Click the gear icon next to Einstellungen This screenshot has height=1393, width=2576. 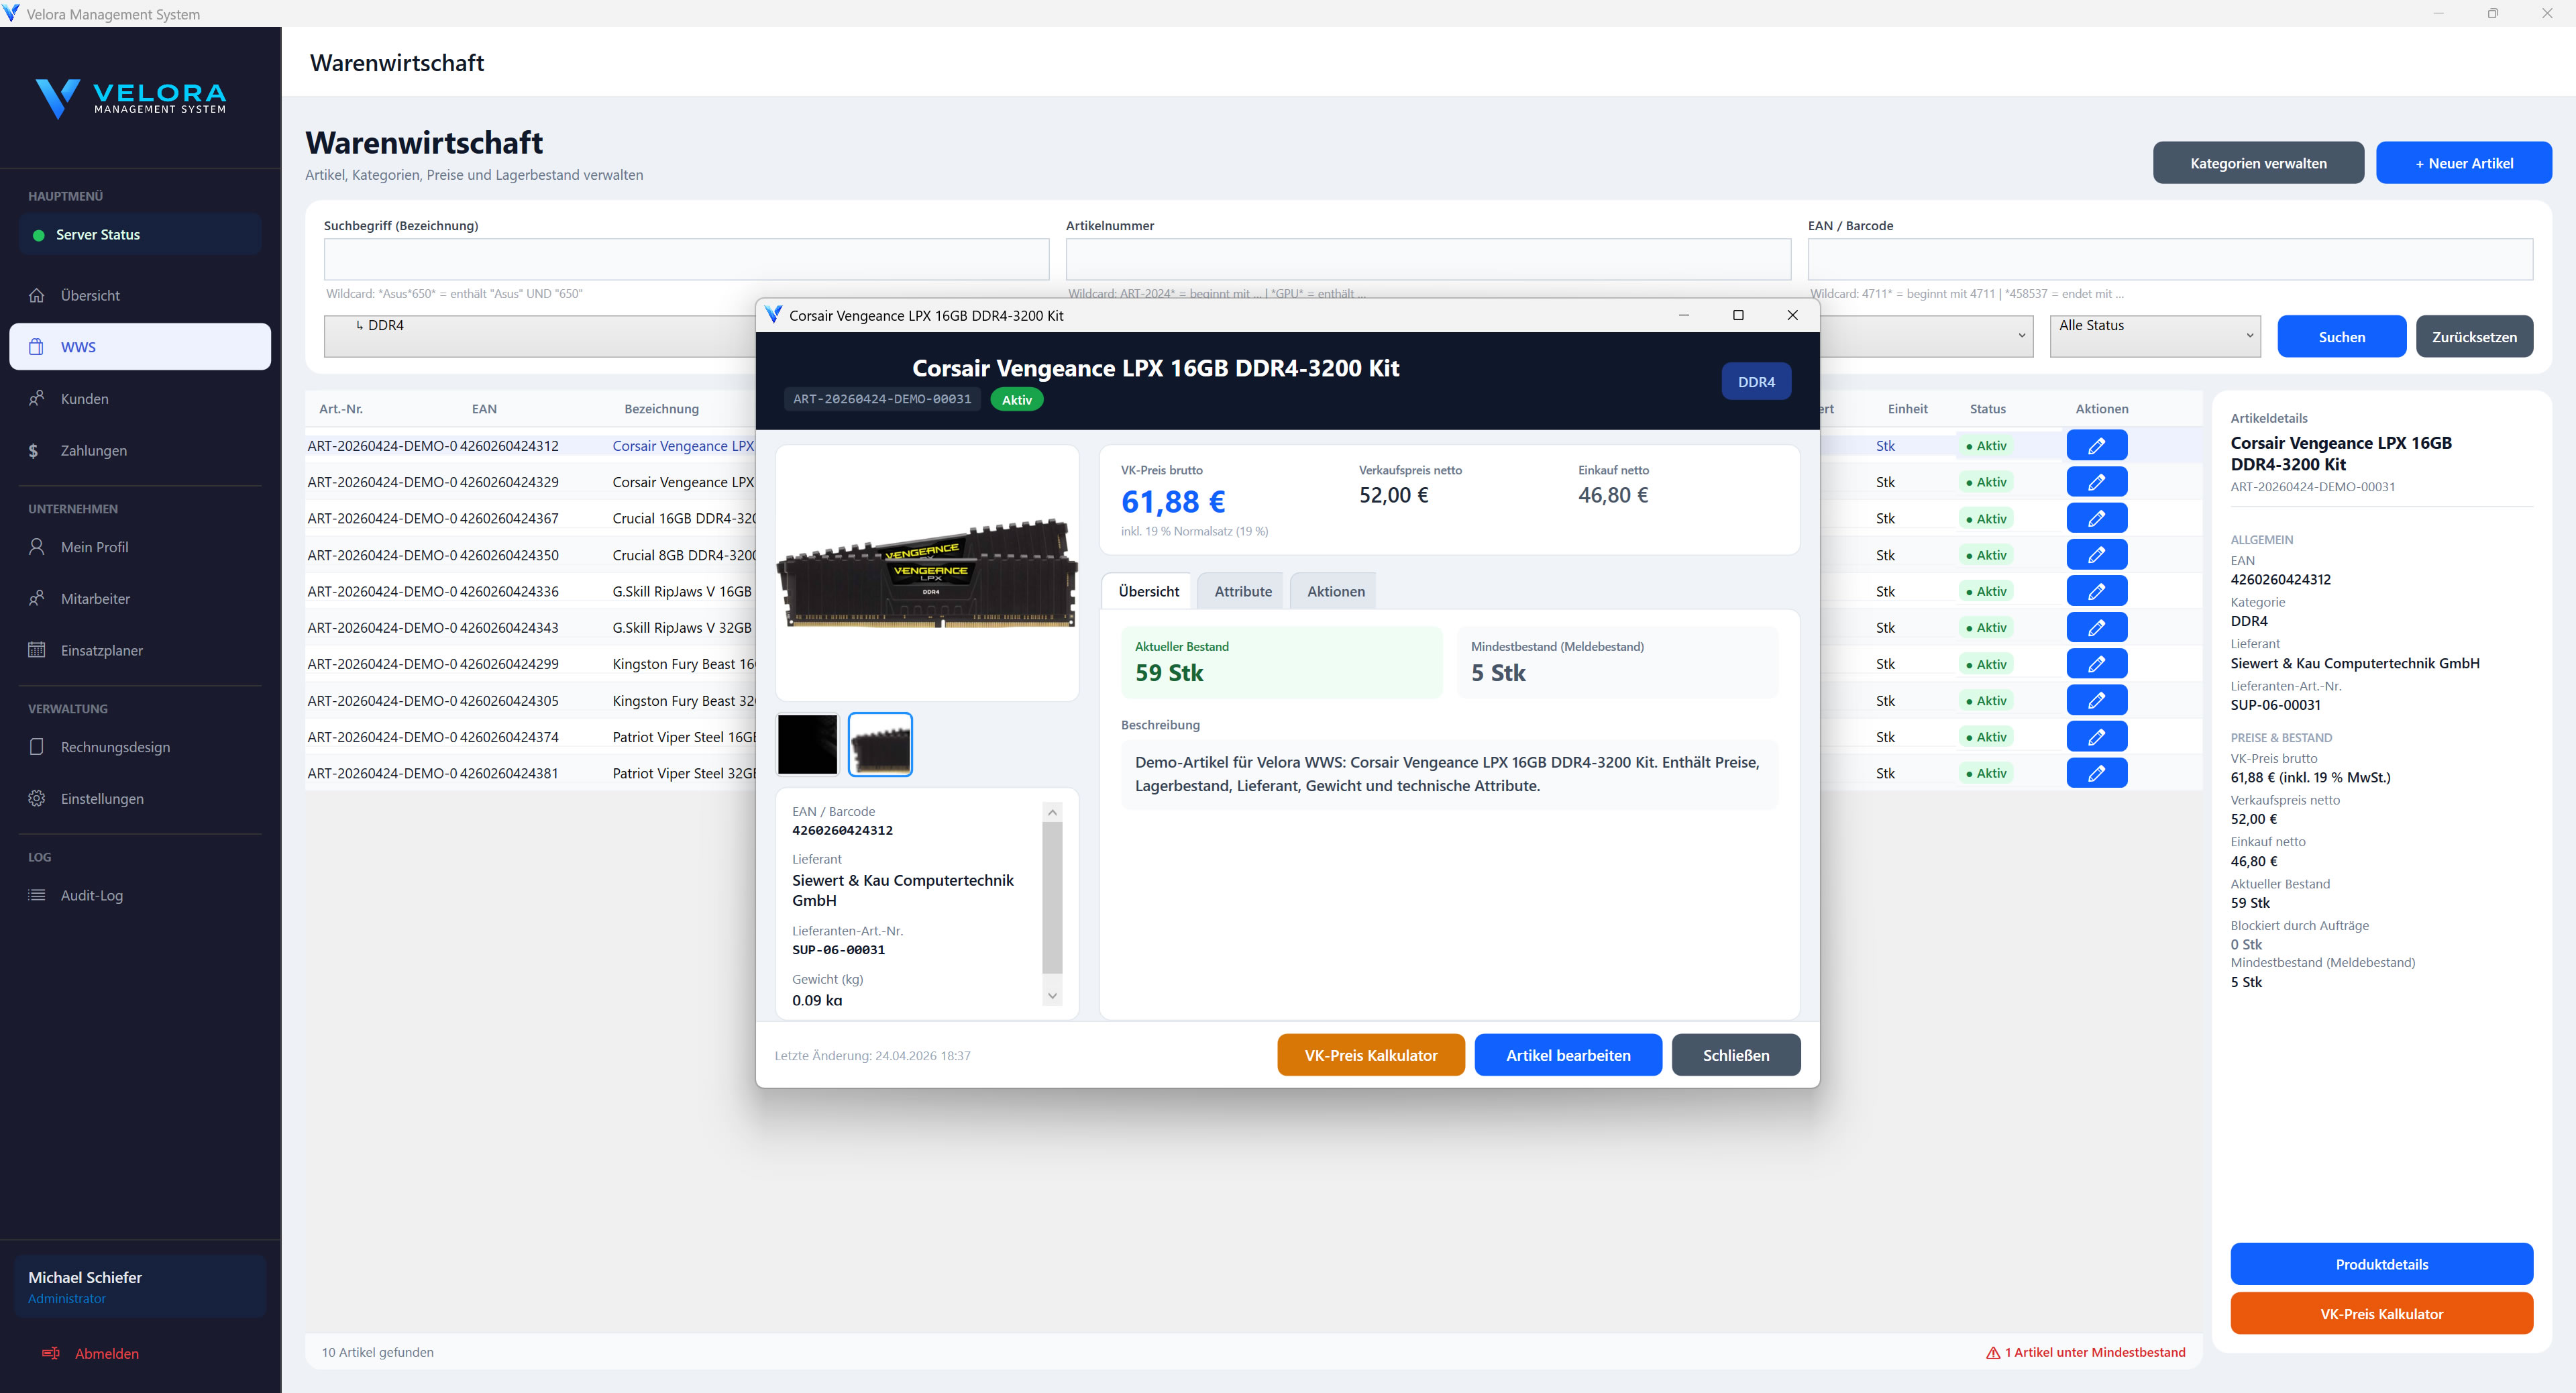pyautogui.click(x=37, y=798)
